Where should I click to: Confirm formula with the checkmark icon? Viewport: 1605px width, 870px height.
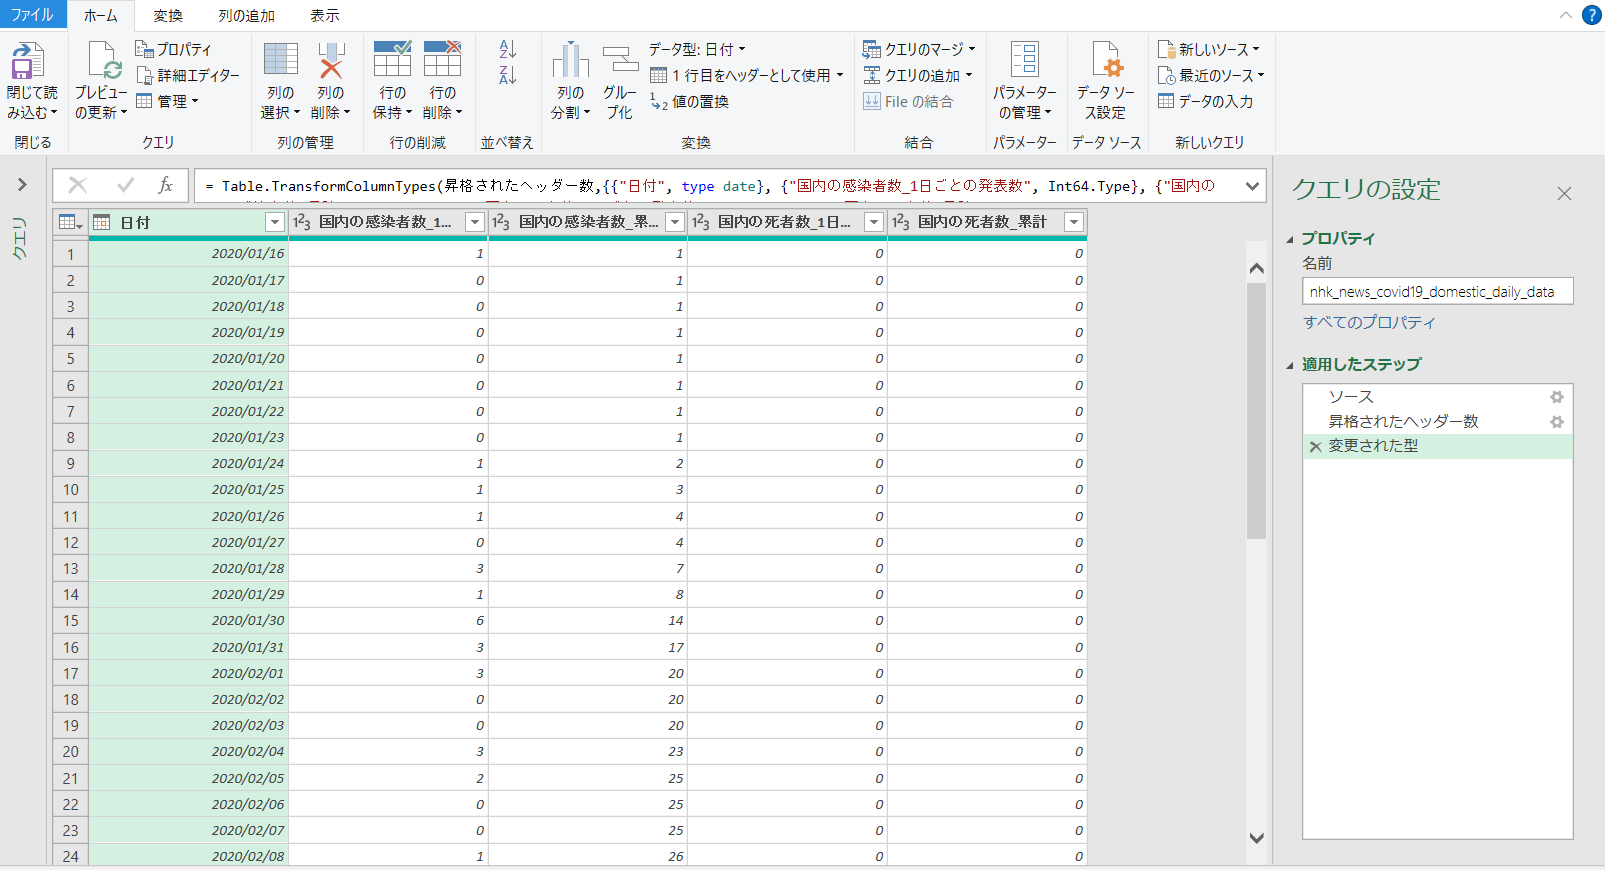[126, 185]
